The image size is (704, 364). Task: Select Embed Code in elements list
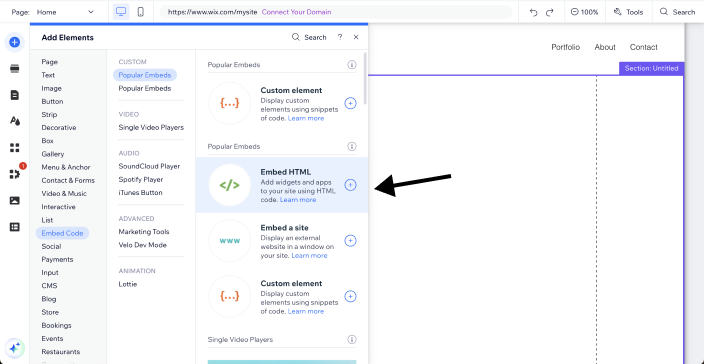[62, 233]
